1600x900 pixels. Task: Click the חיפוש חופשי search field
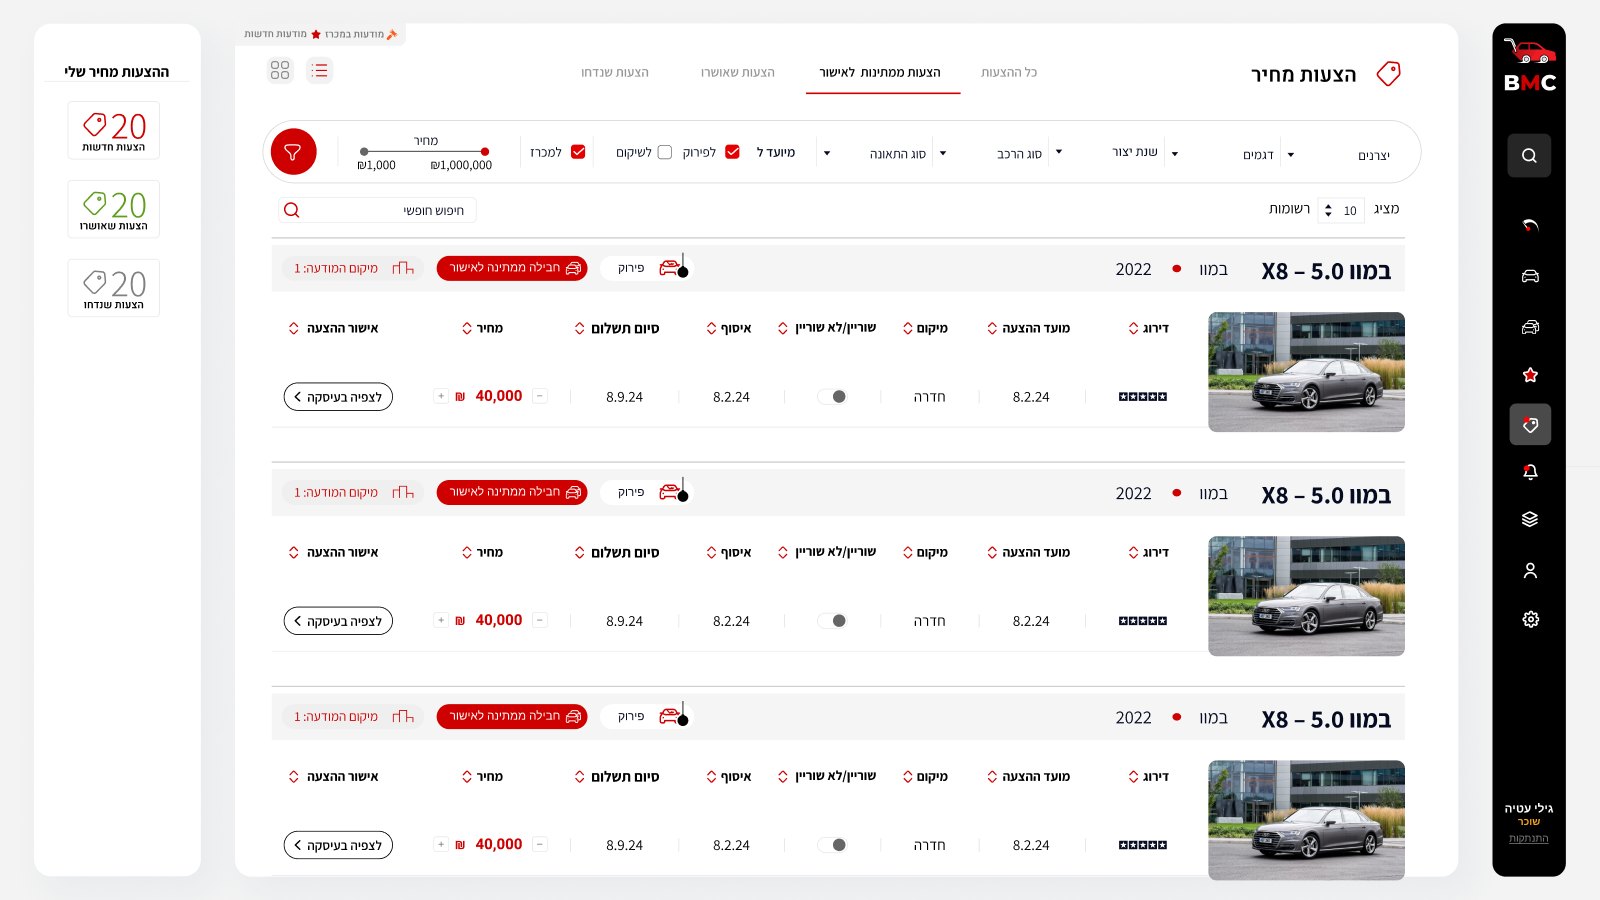pos(377,210)
